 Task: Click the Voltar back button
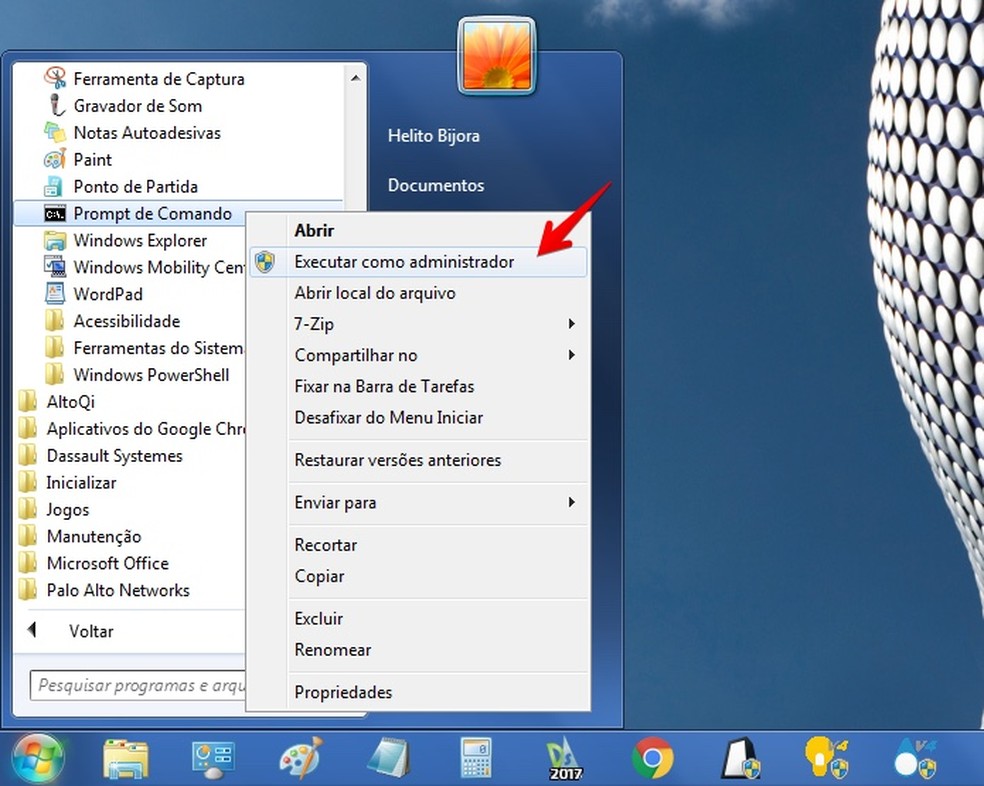(90, 631)
